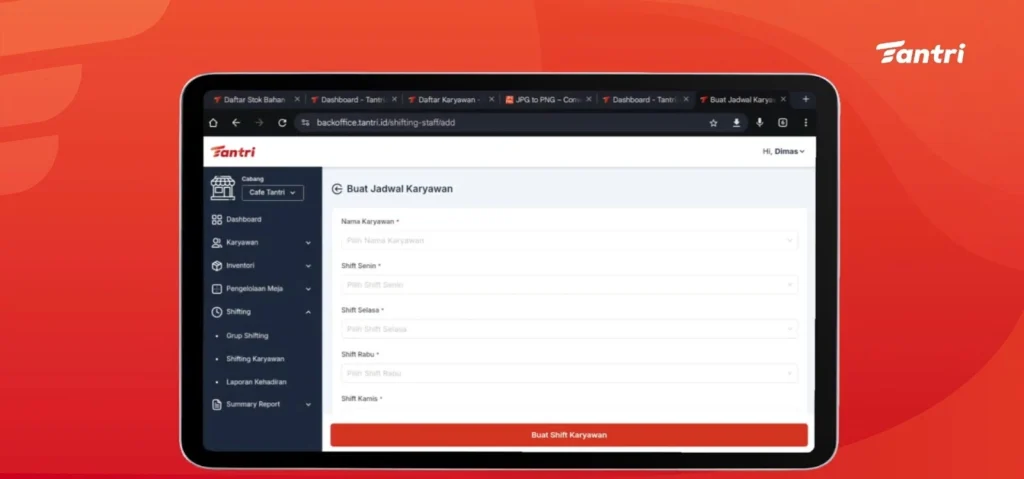Click the Tantri logo in the header

click(233, 152)
